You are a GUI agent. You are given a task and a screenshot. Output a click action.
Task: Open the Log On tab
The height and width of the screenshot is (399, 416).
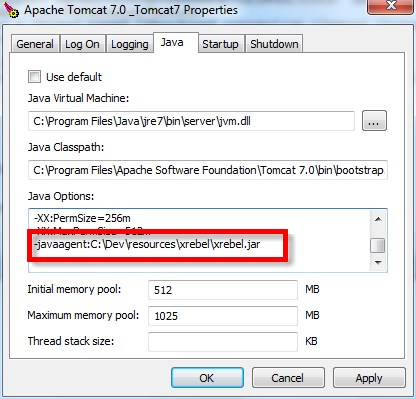82,44
